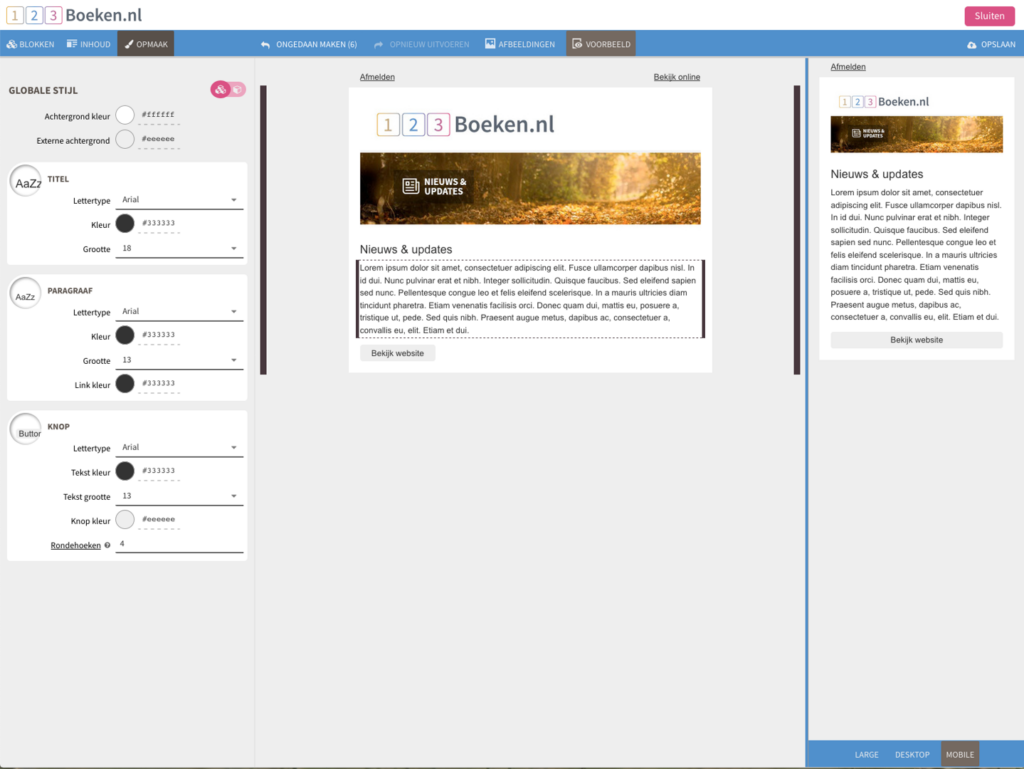Switch preview to Desktop size

(912, 755)
